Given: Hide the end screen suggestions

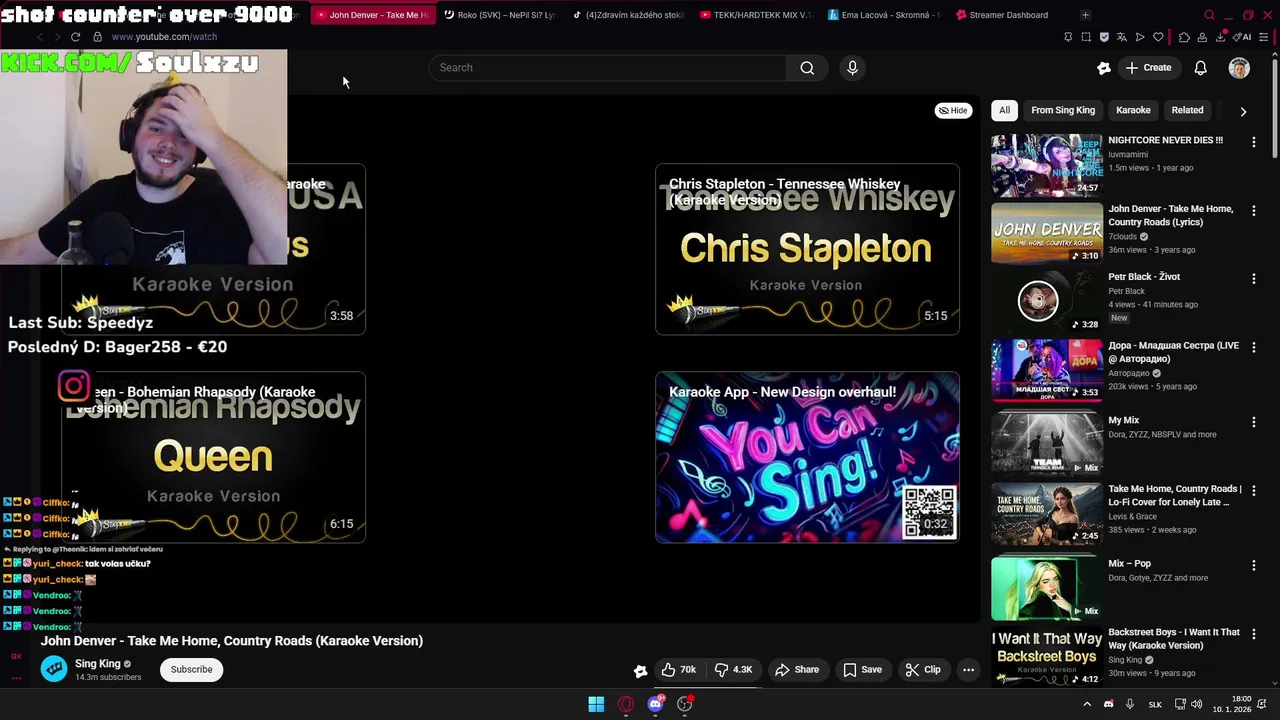Looking at the screenshot, I should tap(953, 110).
